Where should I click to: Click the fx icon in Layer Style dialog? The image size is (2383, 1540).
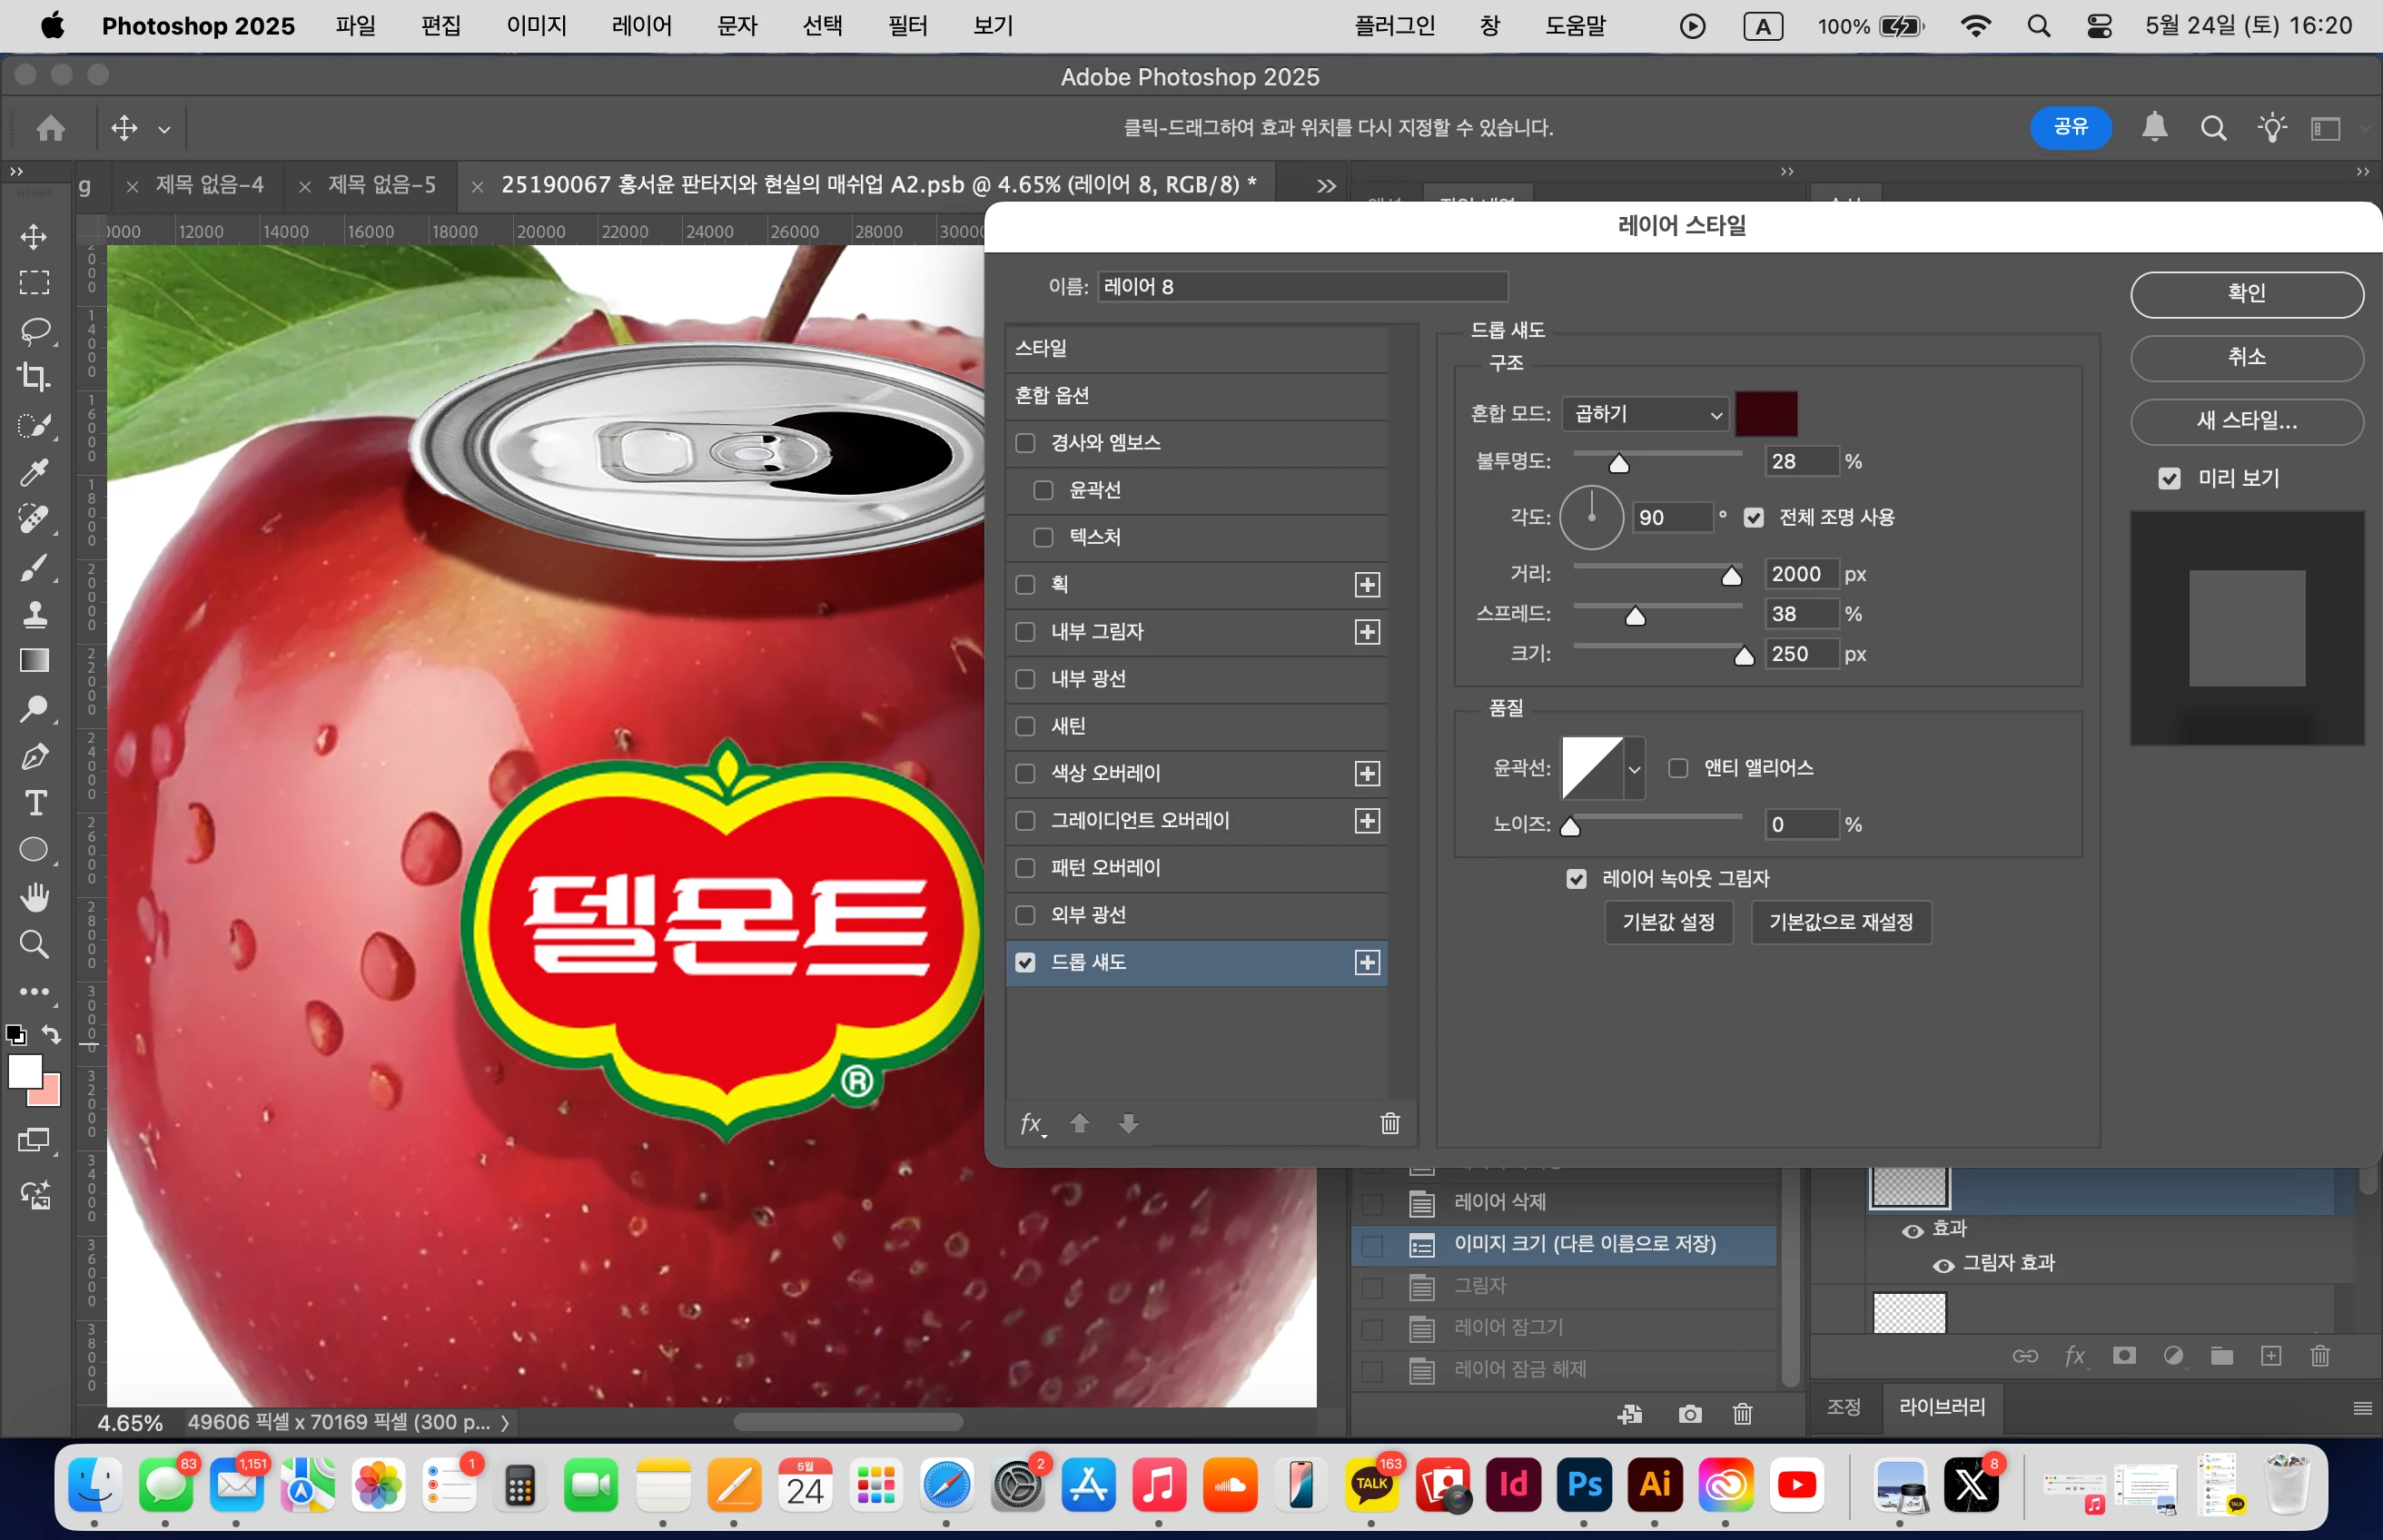[x=1031, y=1123]
